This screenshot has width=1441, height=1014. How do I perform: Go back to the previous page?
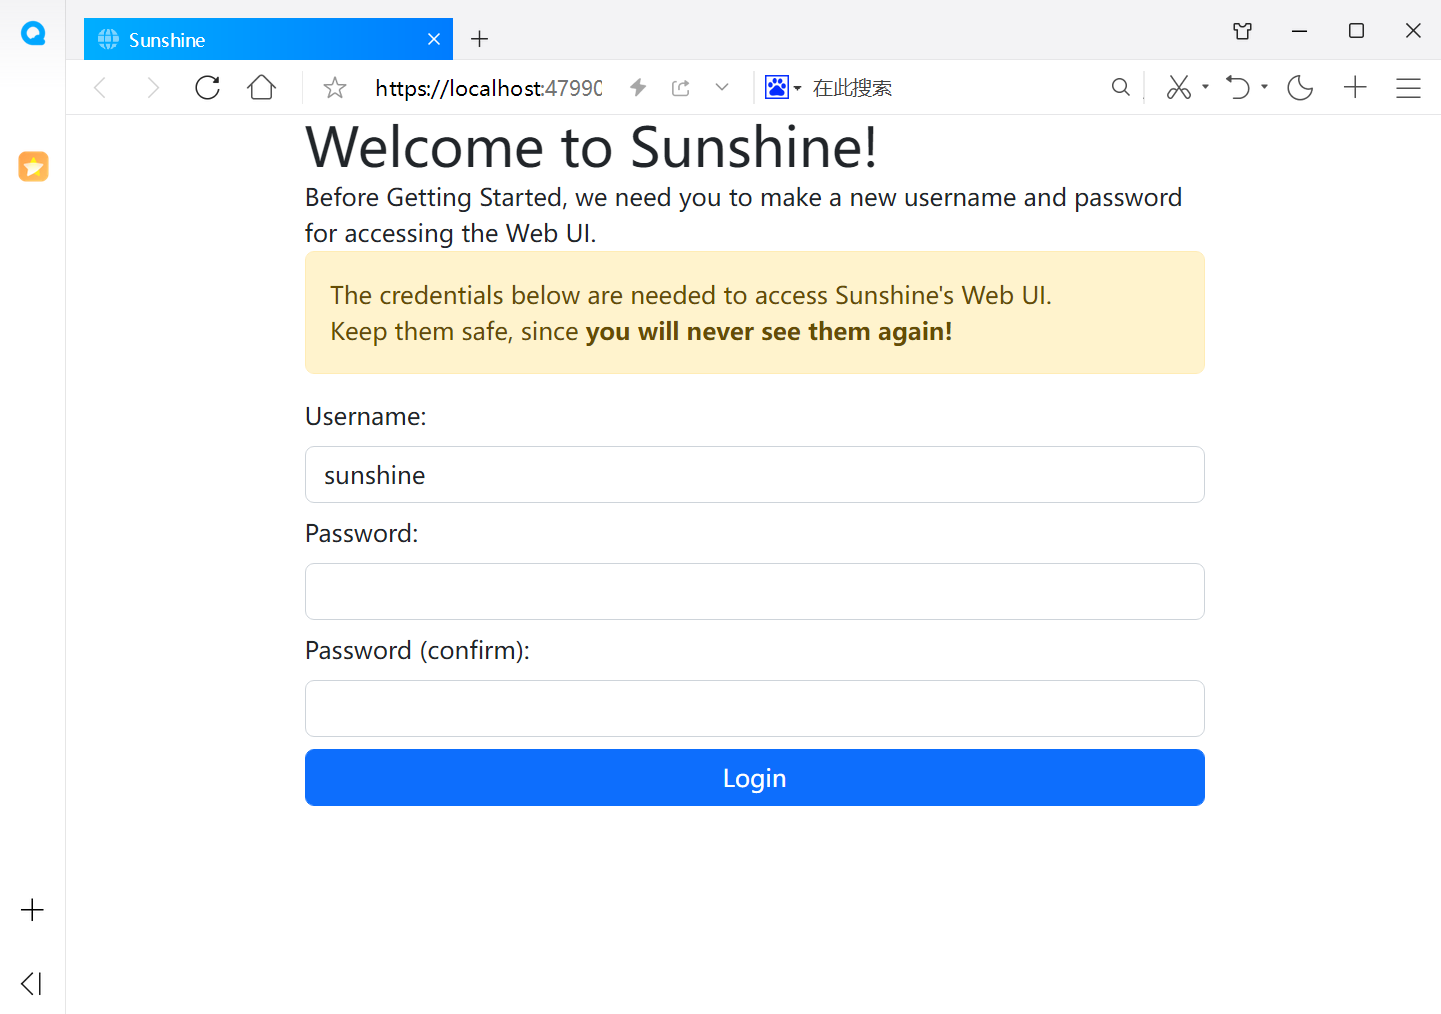(x=100, y=88)
